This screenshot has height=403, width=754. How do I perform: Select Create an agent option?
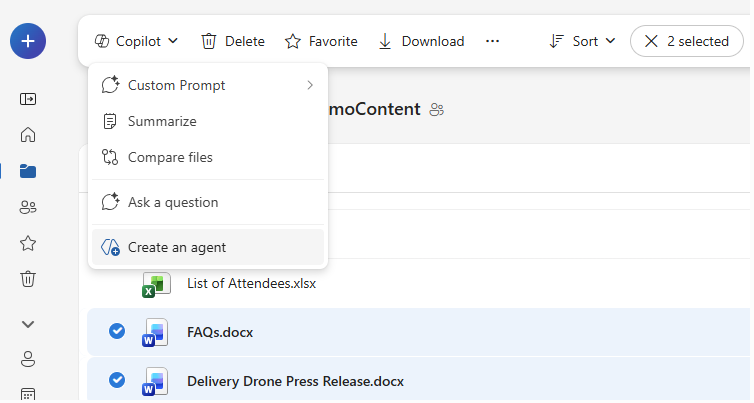click(177, 247)
